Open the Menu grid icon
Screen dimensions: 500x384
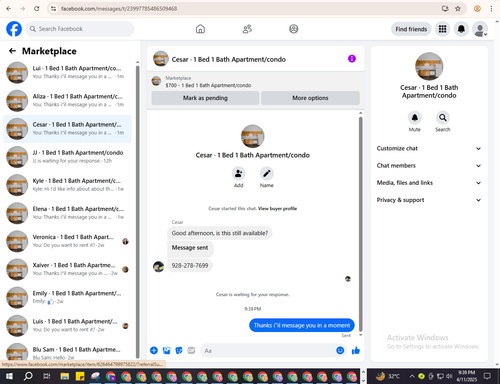coord(442,29)
